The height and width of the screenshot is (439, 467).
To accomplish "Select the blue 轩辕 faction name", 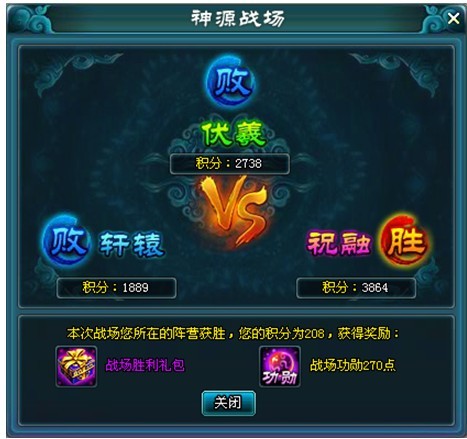I will pos(131,245).
